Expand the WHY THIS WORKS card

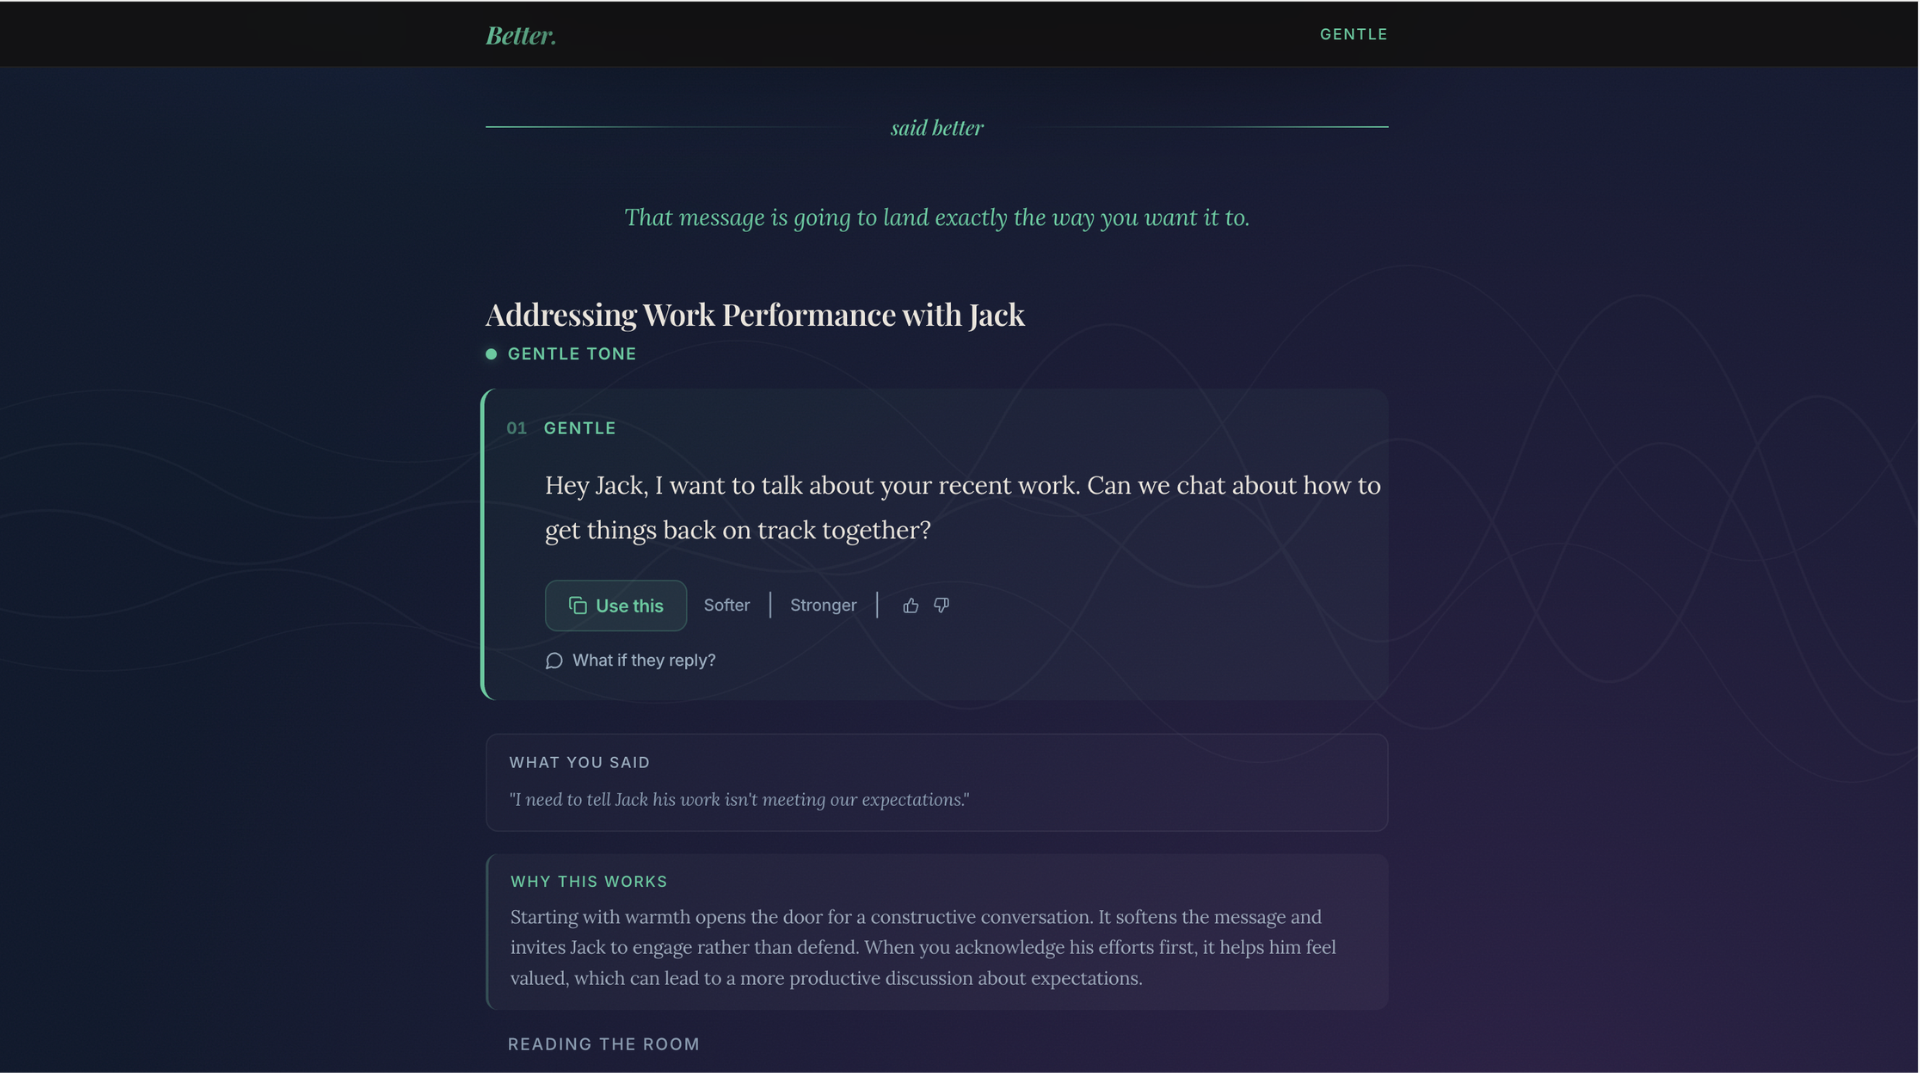pyautogui.click(x=936, y=930)
